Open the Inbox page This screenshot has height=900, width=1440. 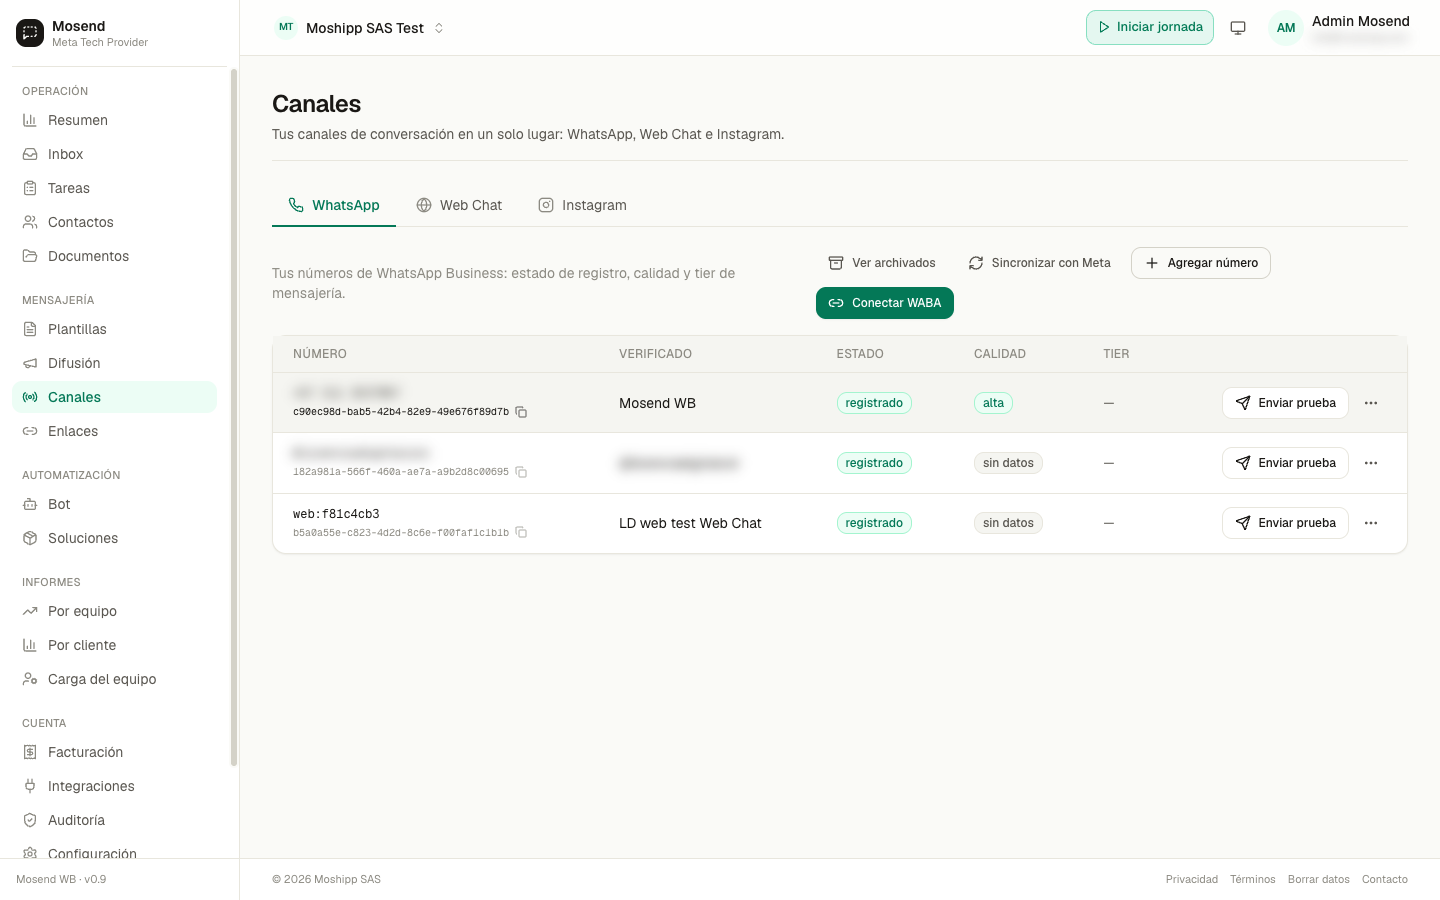(x=114, y=154)
